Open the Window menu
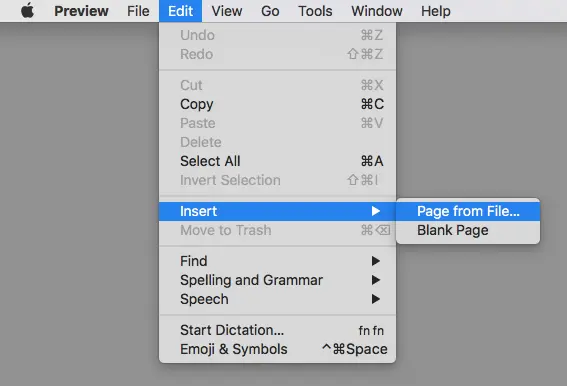 coord(377,11)
